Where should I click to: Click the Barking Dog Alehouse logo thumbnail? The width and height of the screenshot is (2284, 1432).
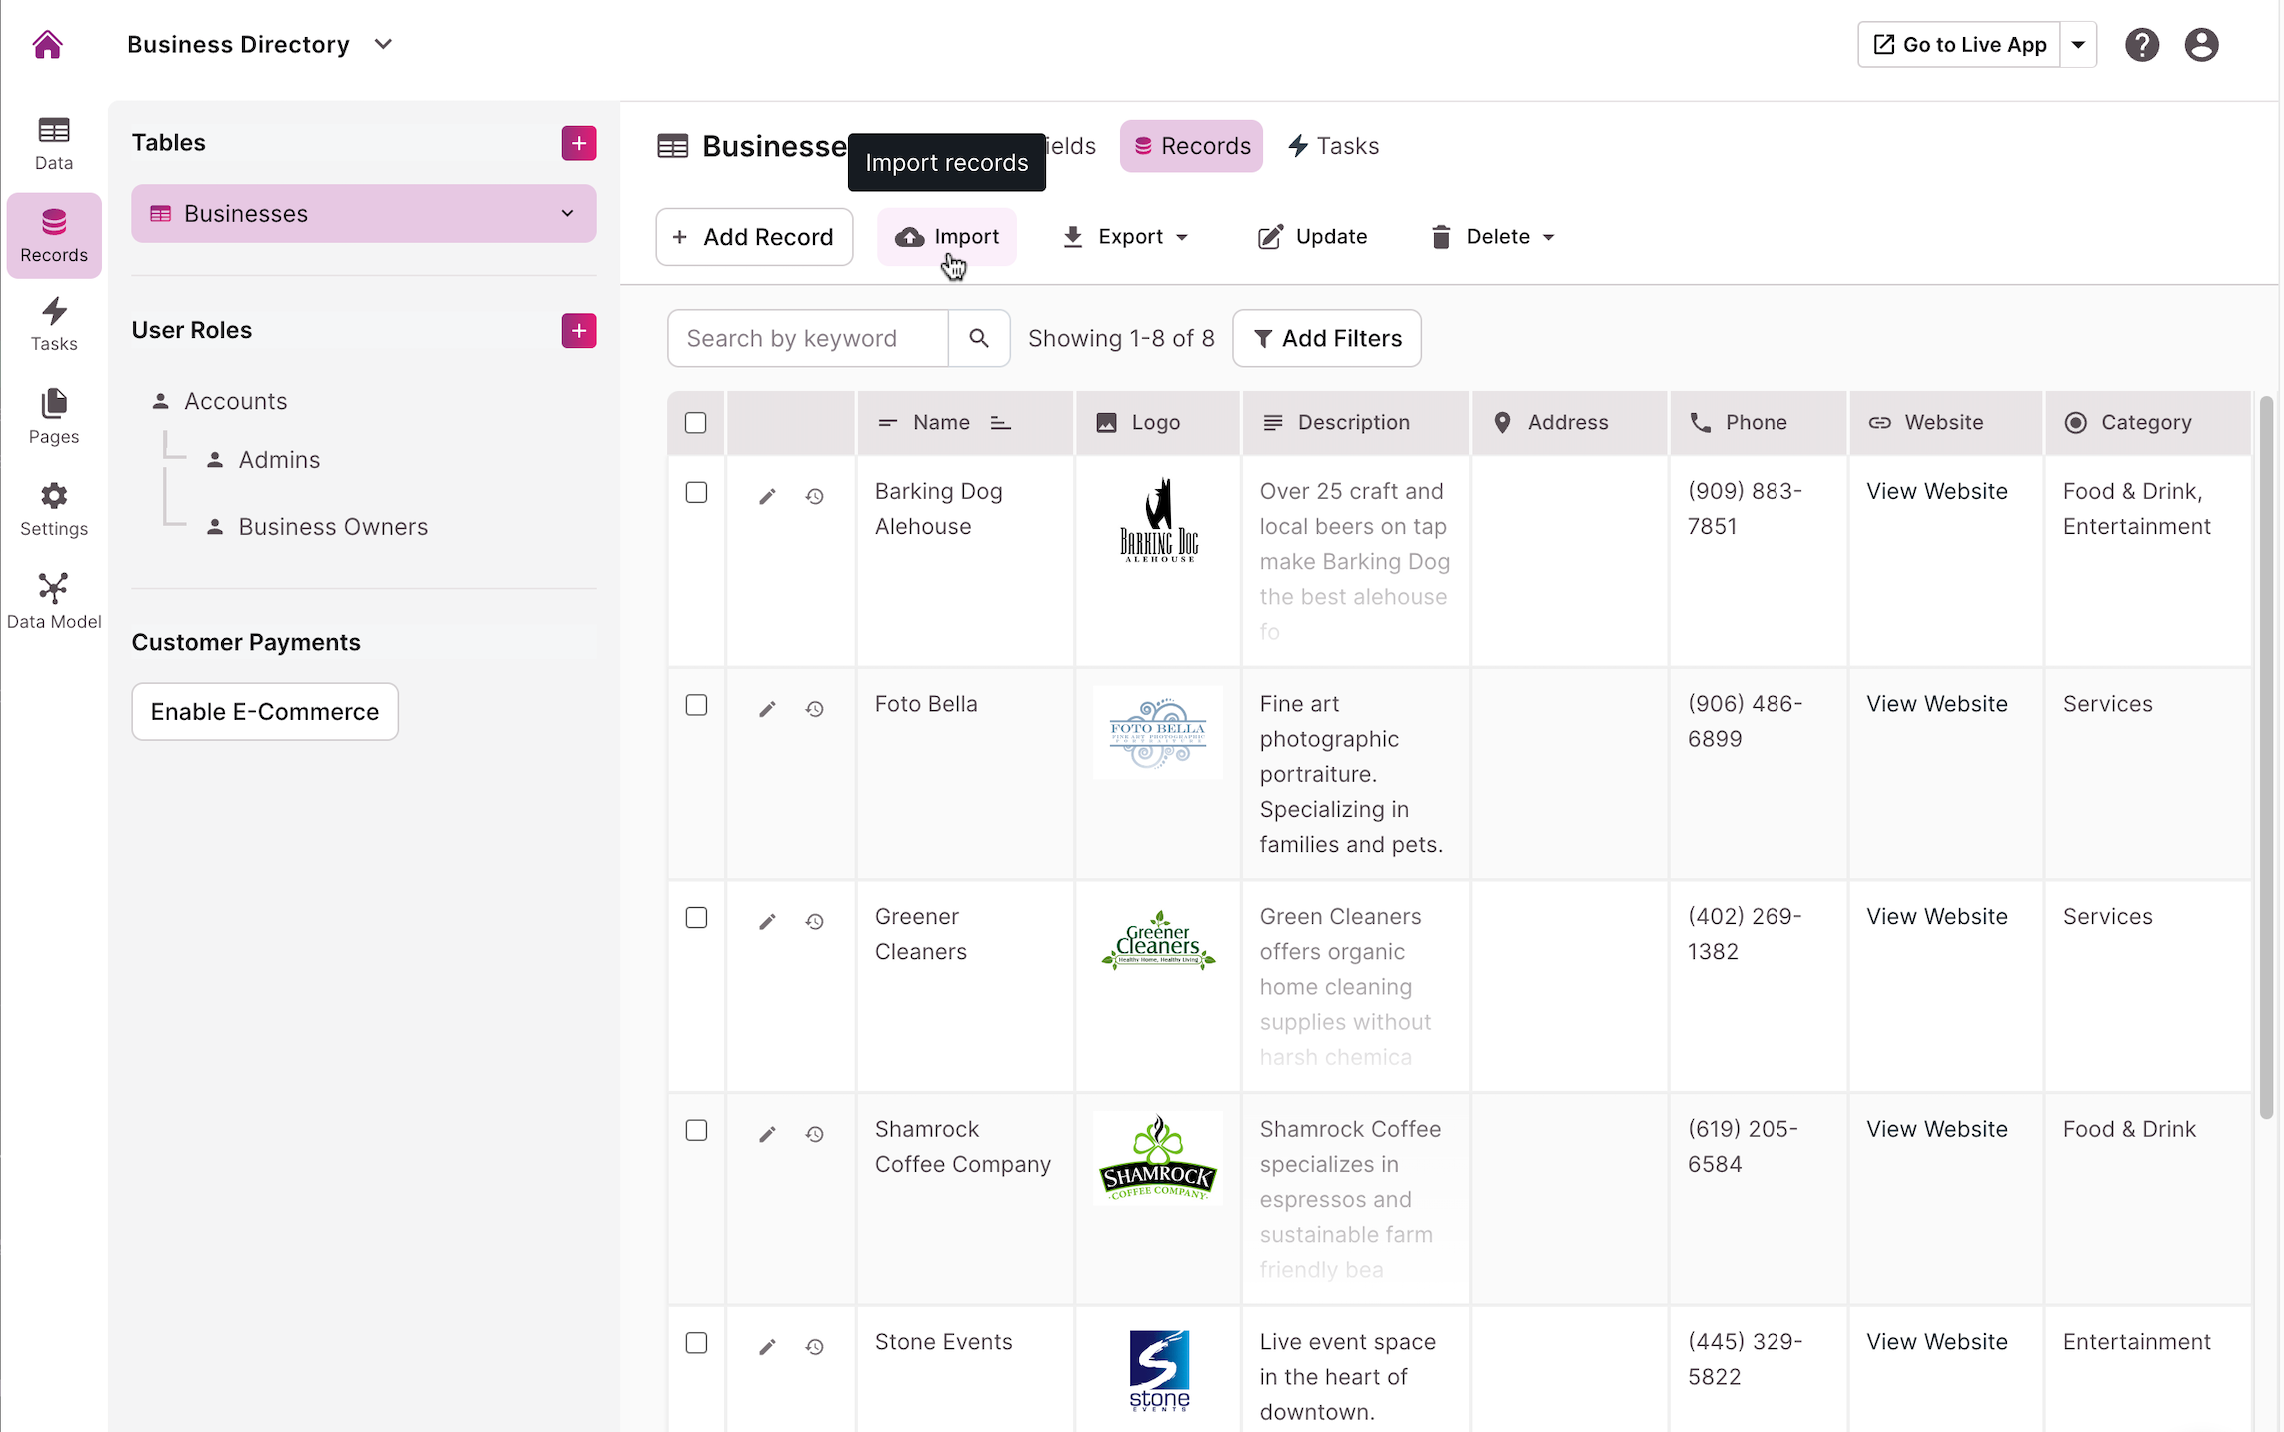point(1158,520)
